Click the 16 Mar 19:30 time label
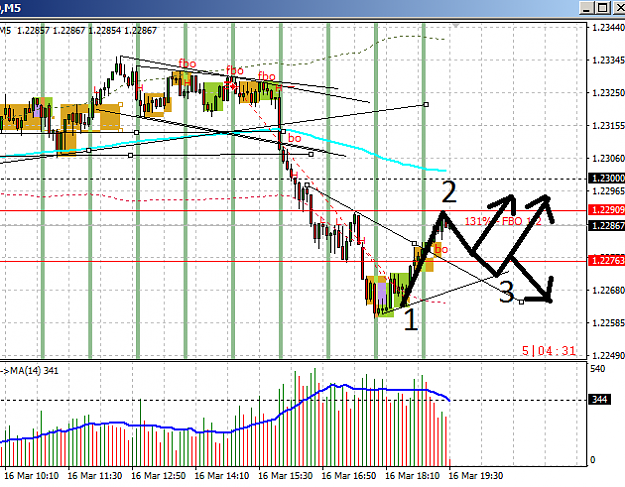This screenshot has height=487, width=625. (x=476, y=476)
